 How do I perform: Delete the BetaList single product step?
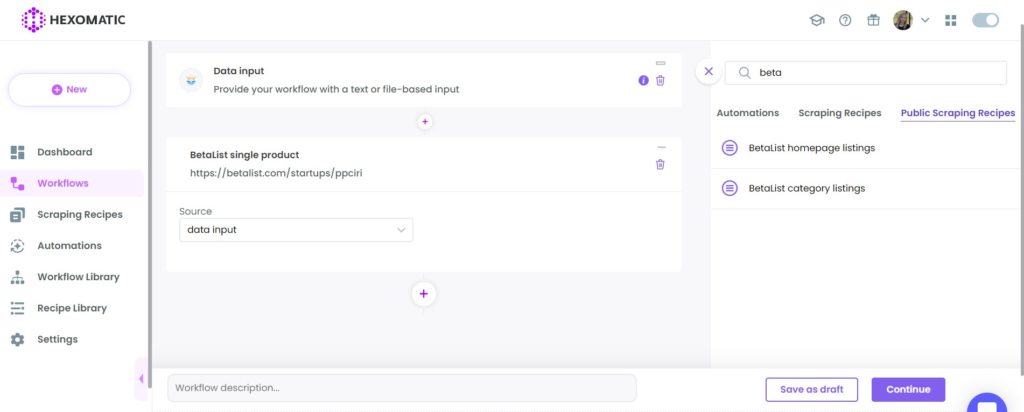point(660,165)
